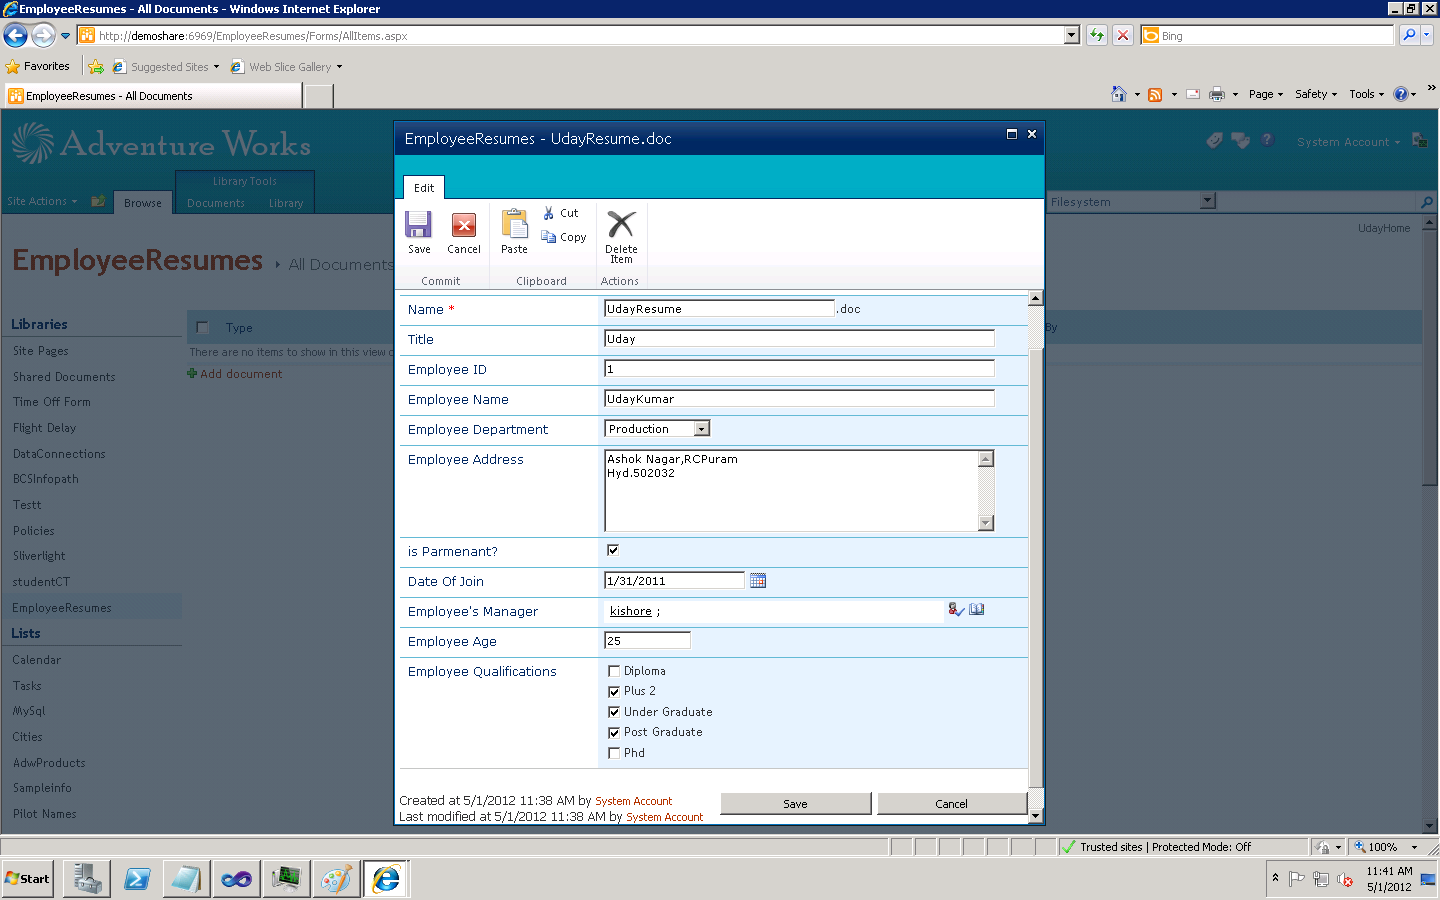Click the Paste clipboard icon

pos(514,231)
